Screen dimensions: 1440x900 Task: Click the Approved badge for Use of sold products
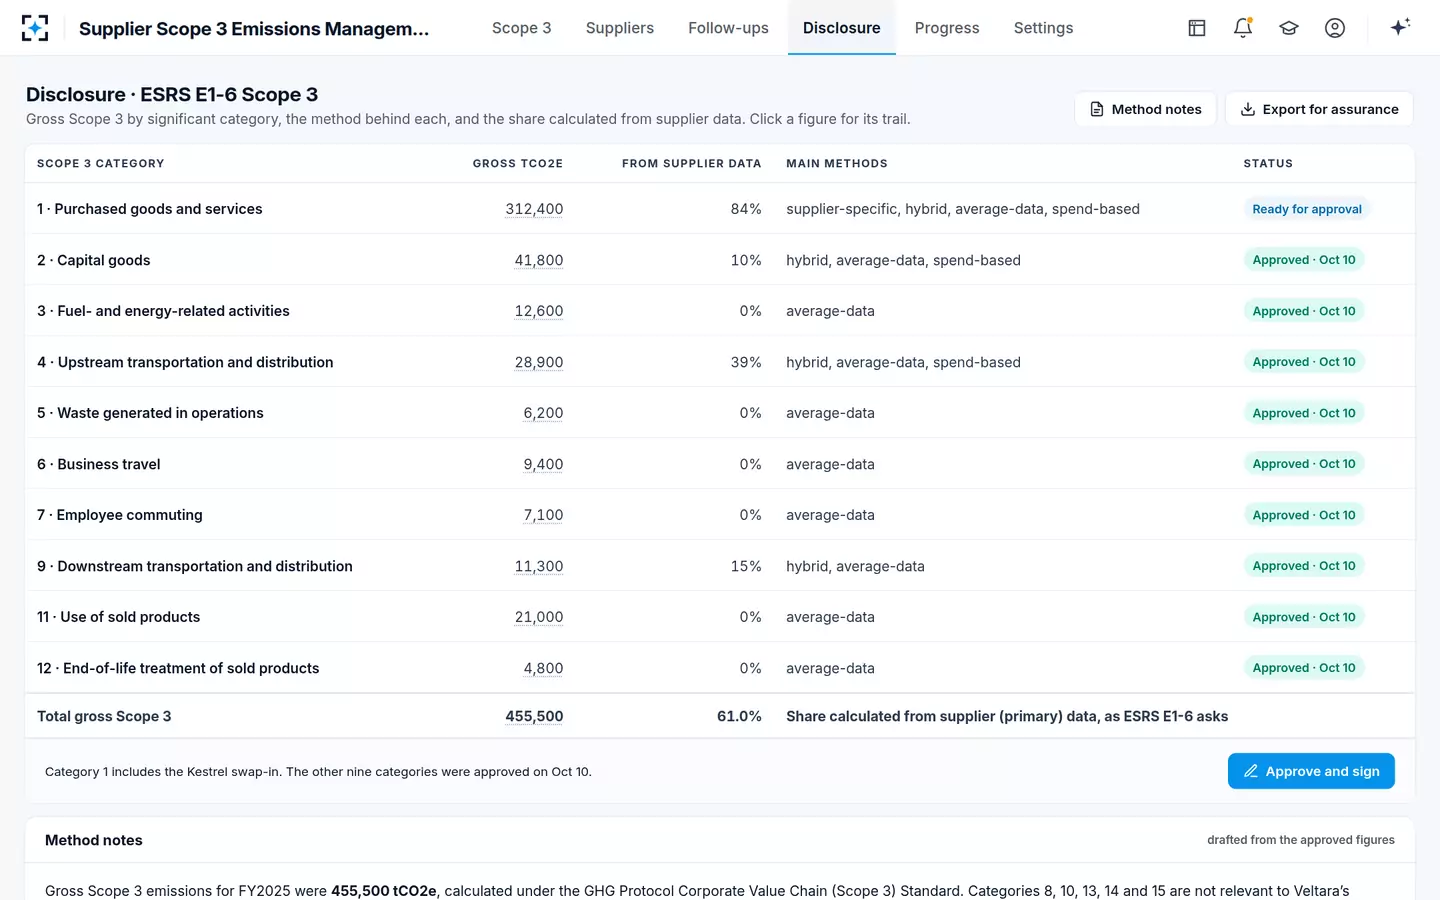(1304, 617)
